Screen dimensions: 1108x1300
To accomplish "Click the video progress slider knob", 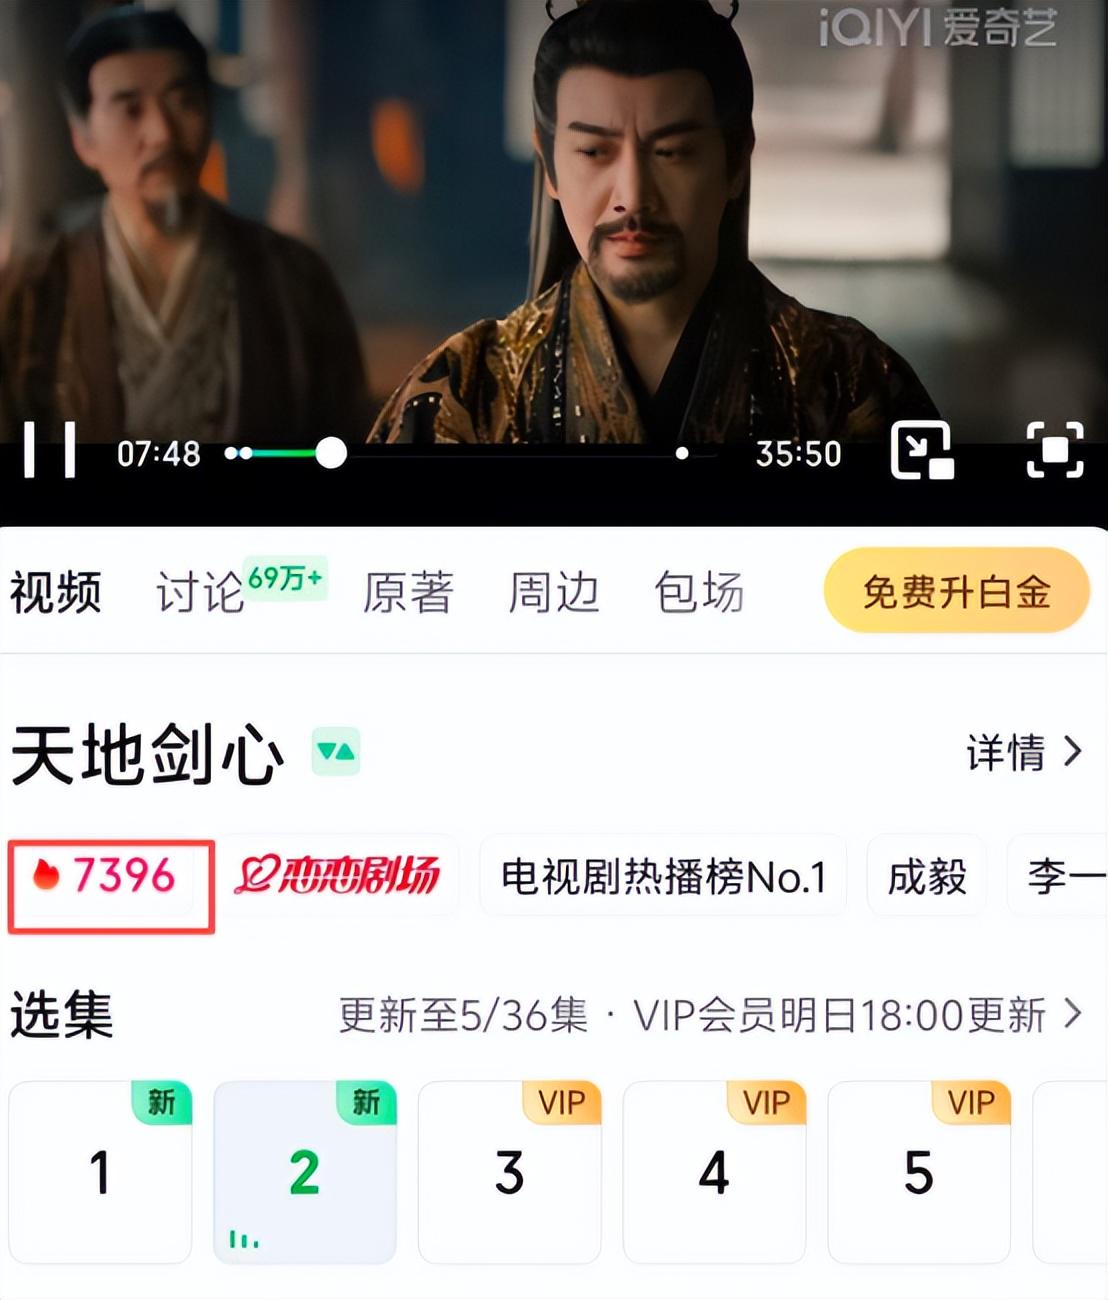I will tap(331, 453).
